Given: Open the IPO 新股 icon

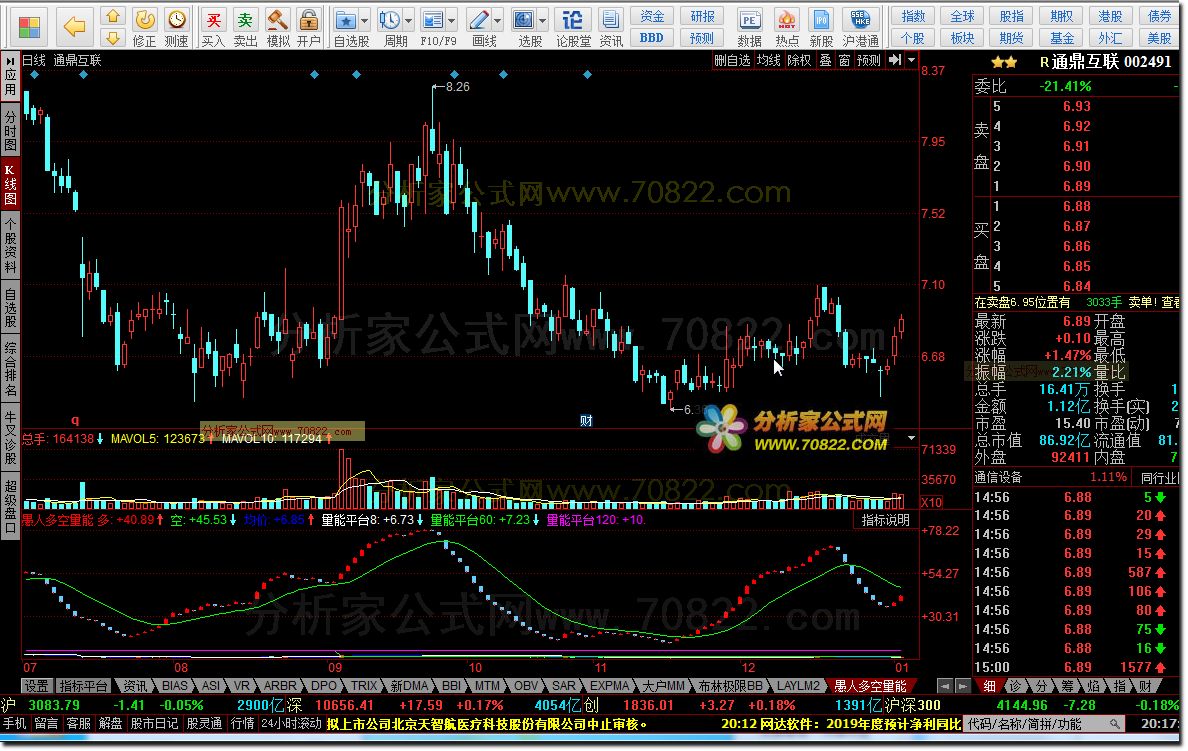Looking at the screenshot, I should click(821, 28).
